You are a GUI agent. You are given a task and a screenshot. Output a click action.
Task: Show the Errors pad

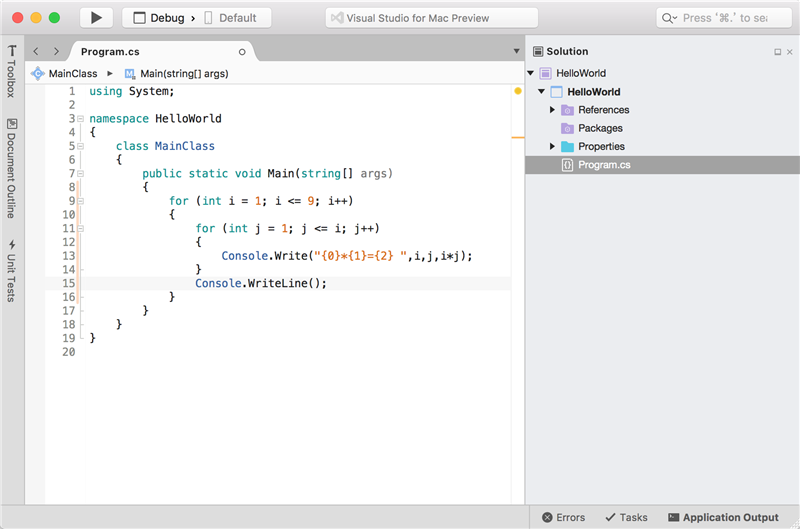pos(564,517)
